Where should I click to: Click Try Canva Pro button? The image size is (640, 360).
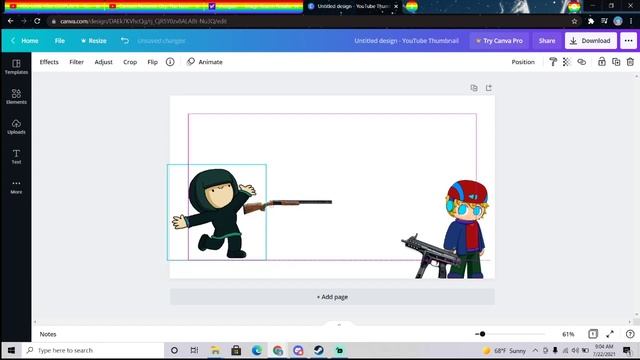tap(499, 40)
